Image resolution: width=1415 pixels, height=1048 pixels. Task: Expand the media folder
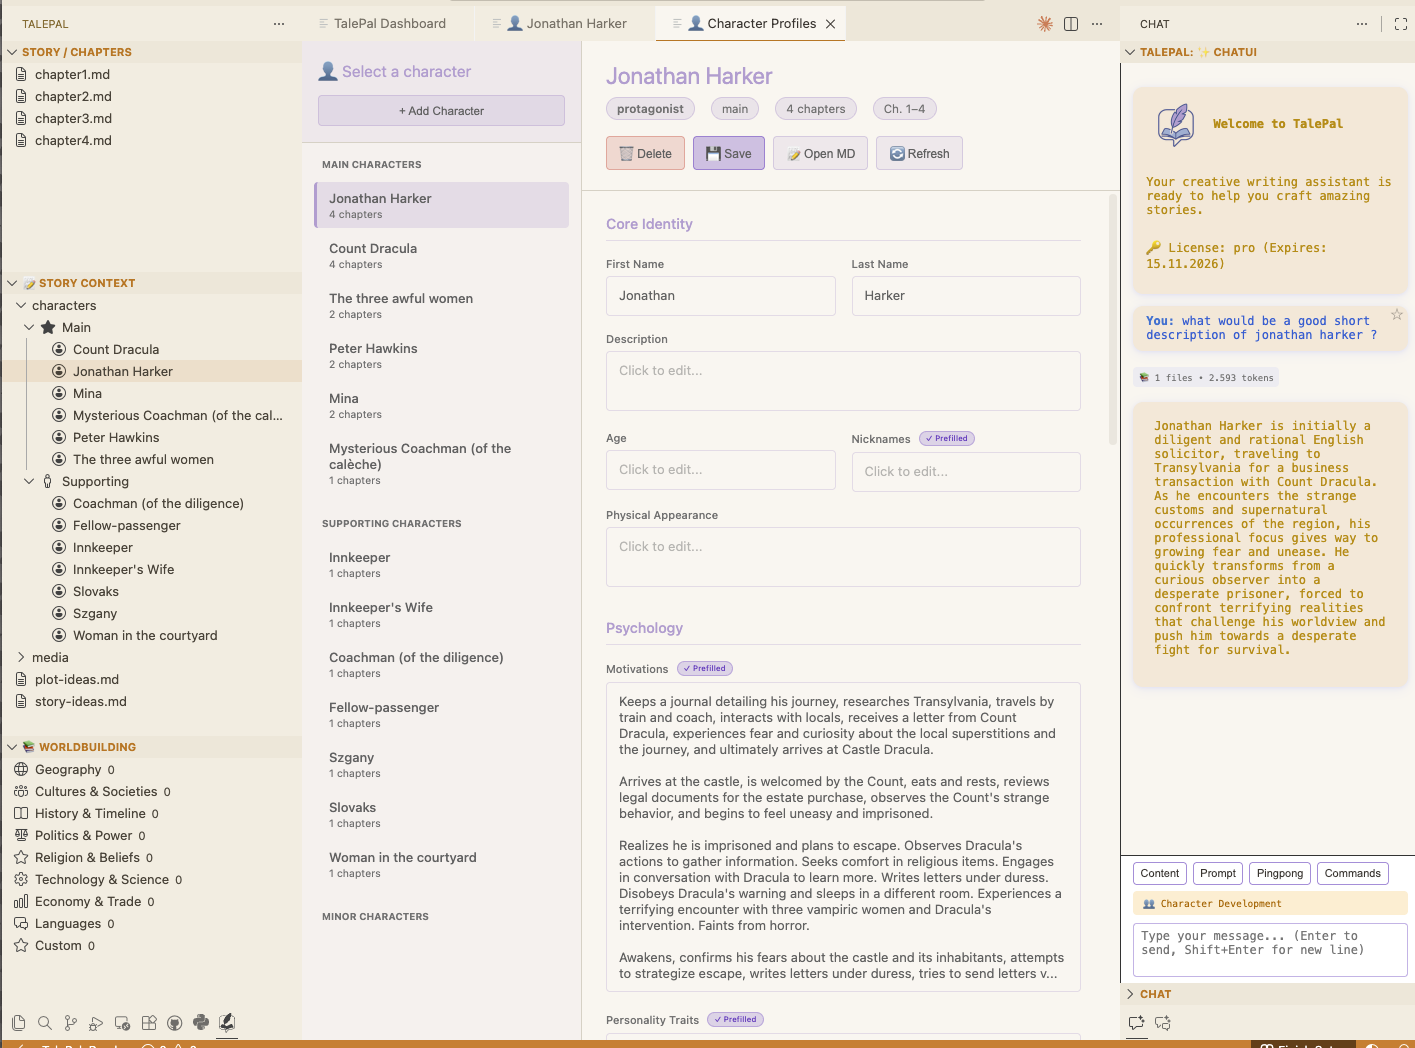[x=22, y=657]
